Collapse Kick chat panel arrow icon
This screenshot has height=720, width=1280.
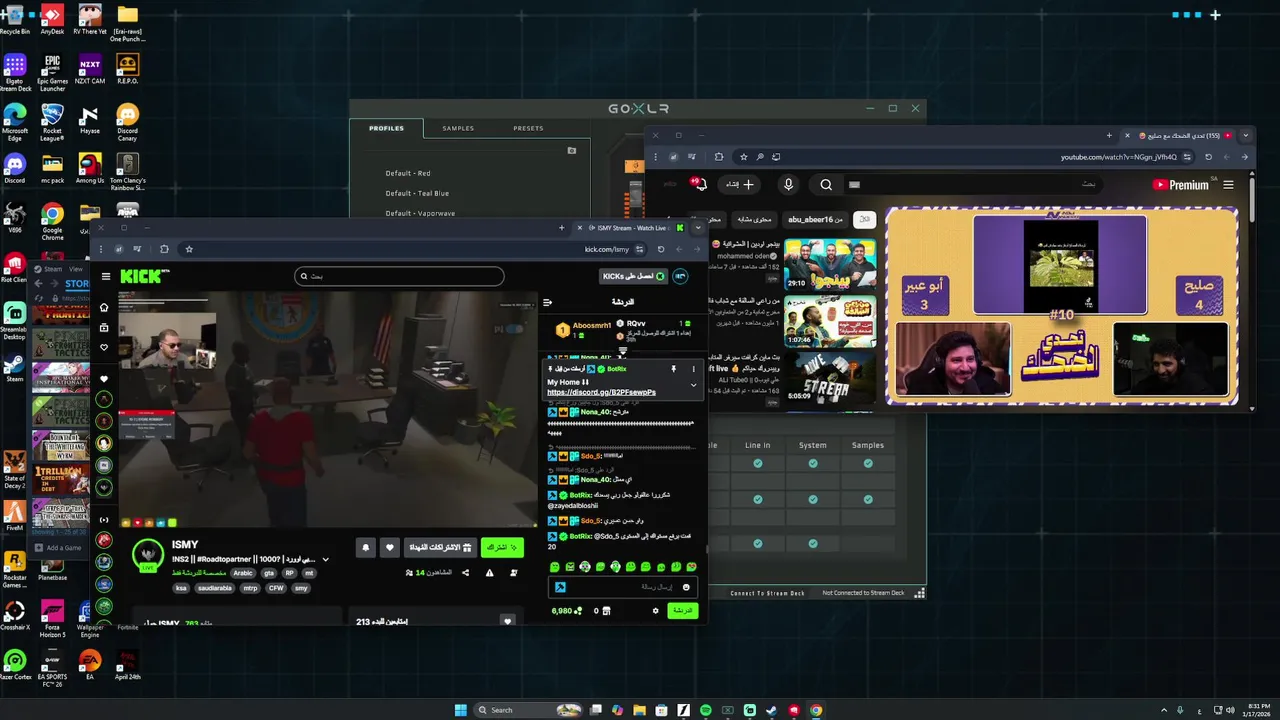tap(547, 302)
